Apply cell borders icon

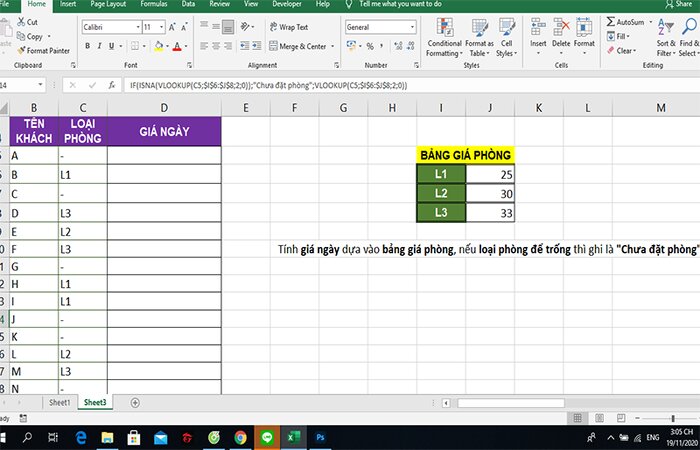(x=134, y=46)
